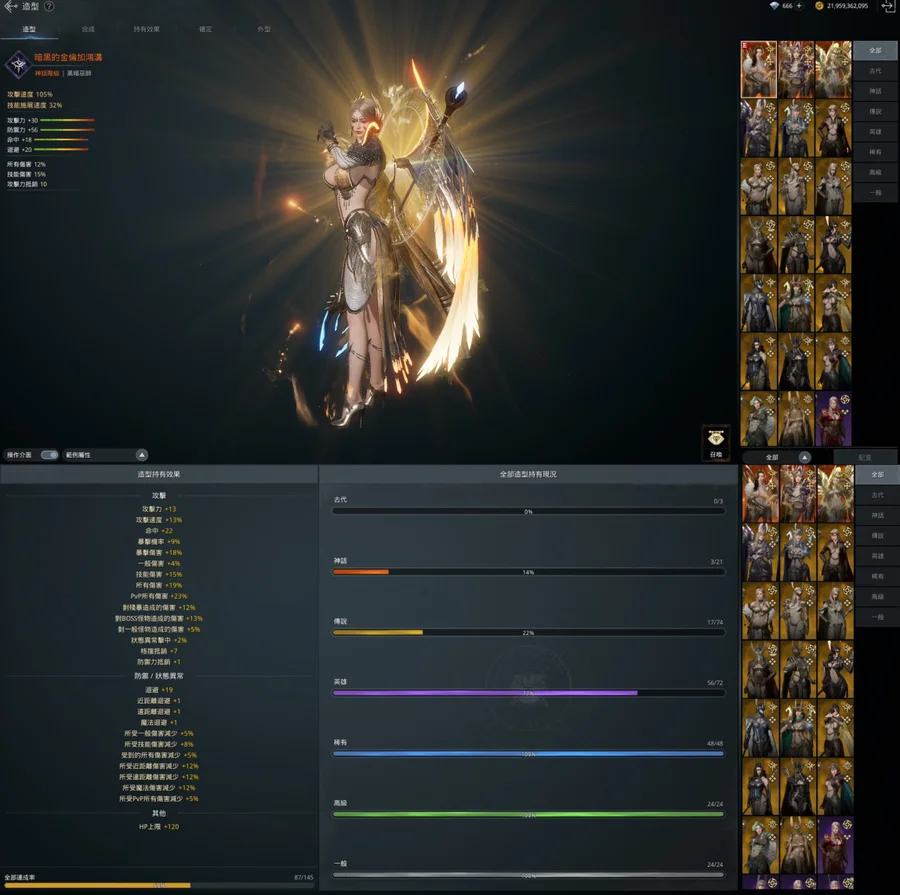
Task: Filter lower card list by 稀有
Action: 878,576
